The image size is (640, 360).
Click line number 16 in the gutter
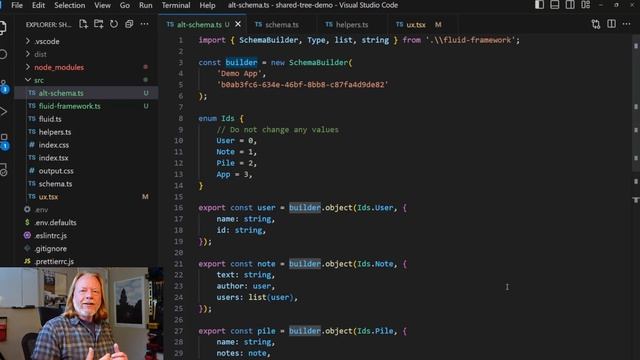[178, 208]
